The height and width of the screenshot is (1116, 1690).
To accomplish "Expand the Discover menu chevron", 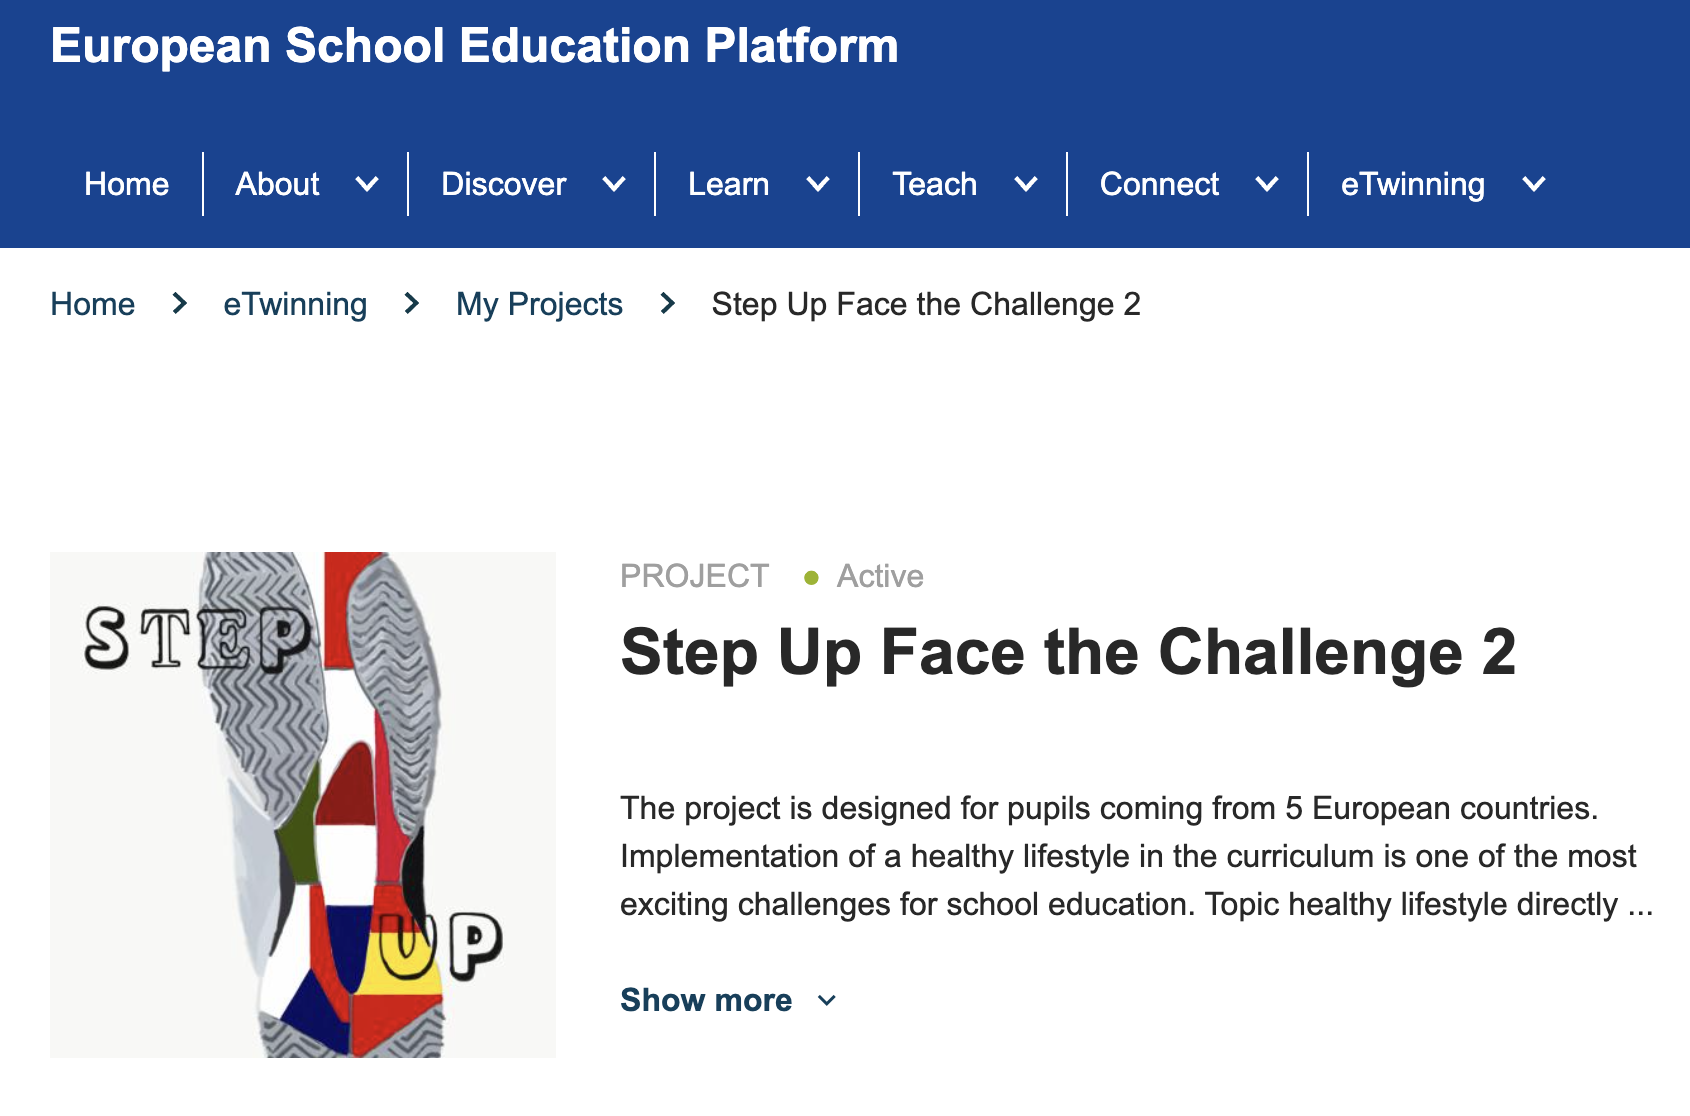I will tap(614, 184).
